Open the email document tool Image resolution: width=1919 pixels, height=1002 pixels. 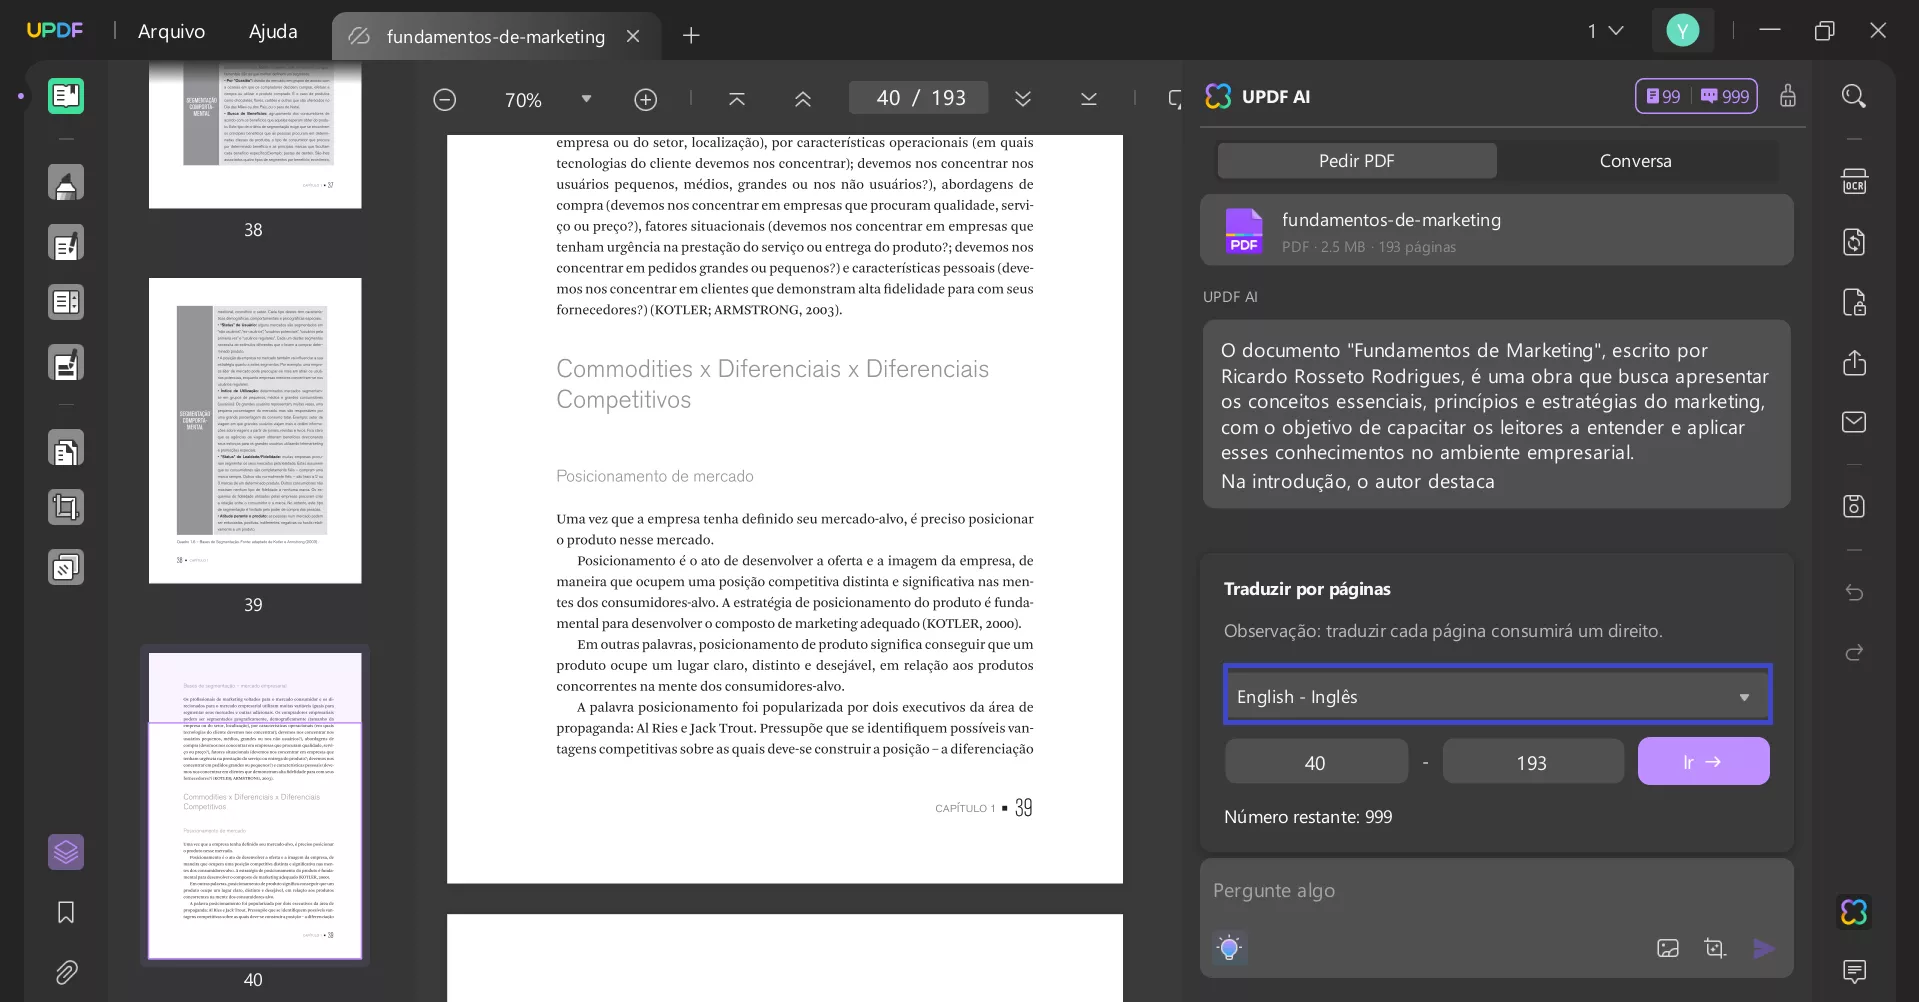point(1855,422)
